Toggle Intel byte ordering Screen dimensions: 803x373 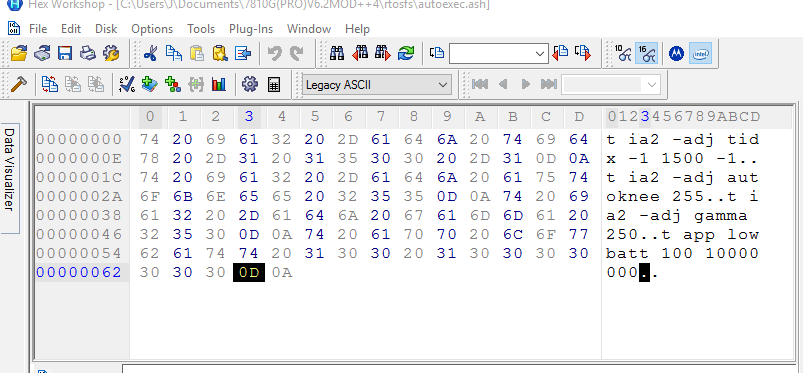coord(700,53)
